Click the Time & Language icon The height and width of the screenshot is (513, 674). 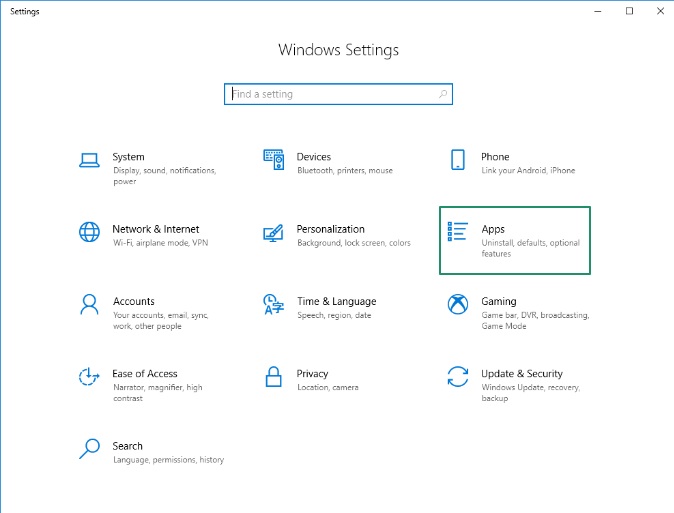click(x=274, y=304)
